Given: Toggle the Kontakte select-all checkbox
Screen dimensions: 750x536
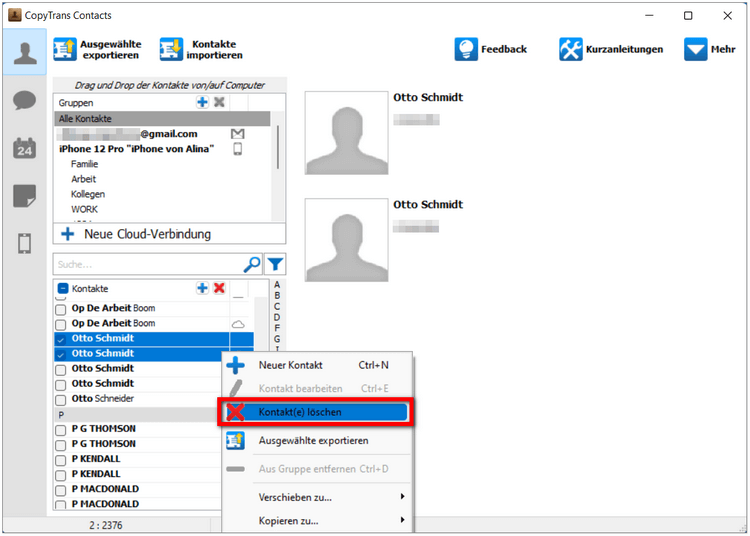Looking at the screenshot, I should click(x=63, y=288).
